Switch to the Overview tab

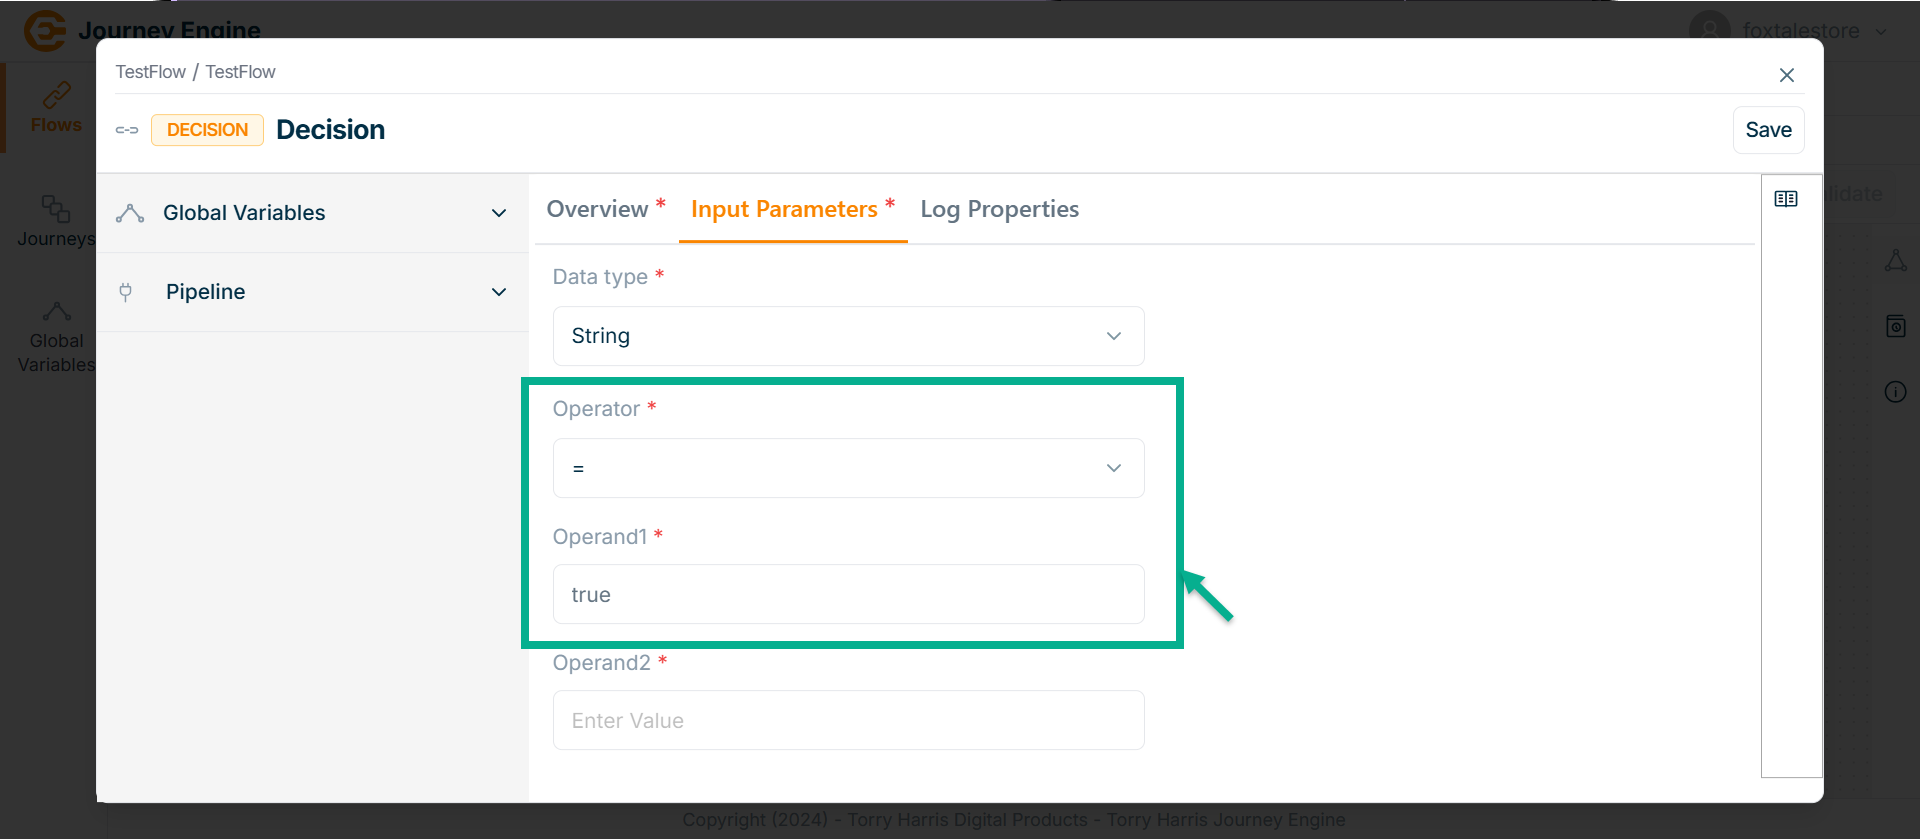598,209
